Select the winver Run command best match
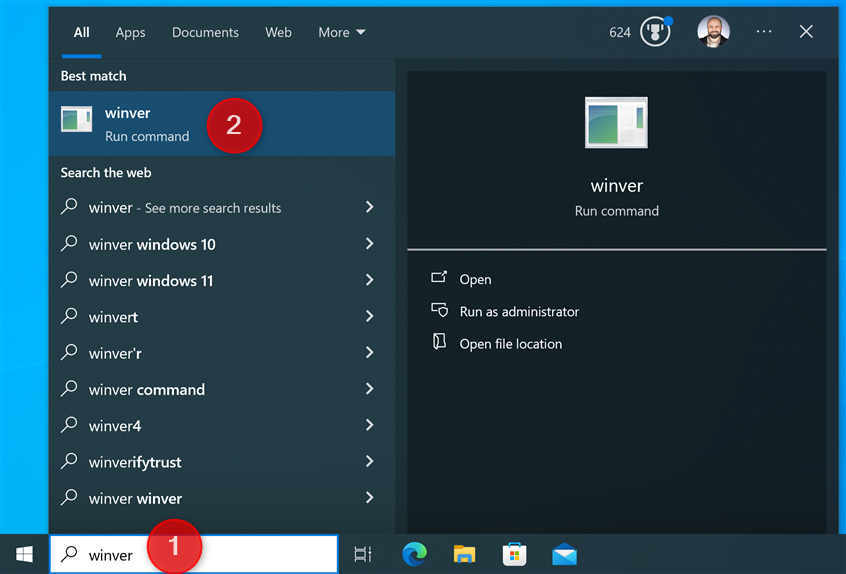Screen dimensions: 846x574 (222, 124)
